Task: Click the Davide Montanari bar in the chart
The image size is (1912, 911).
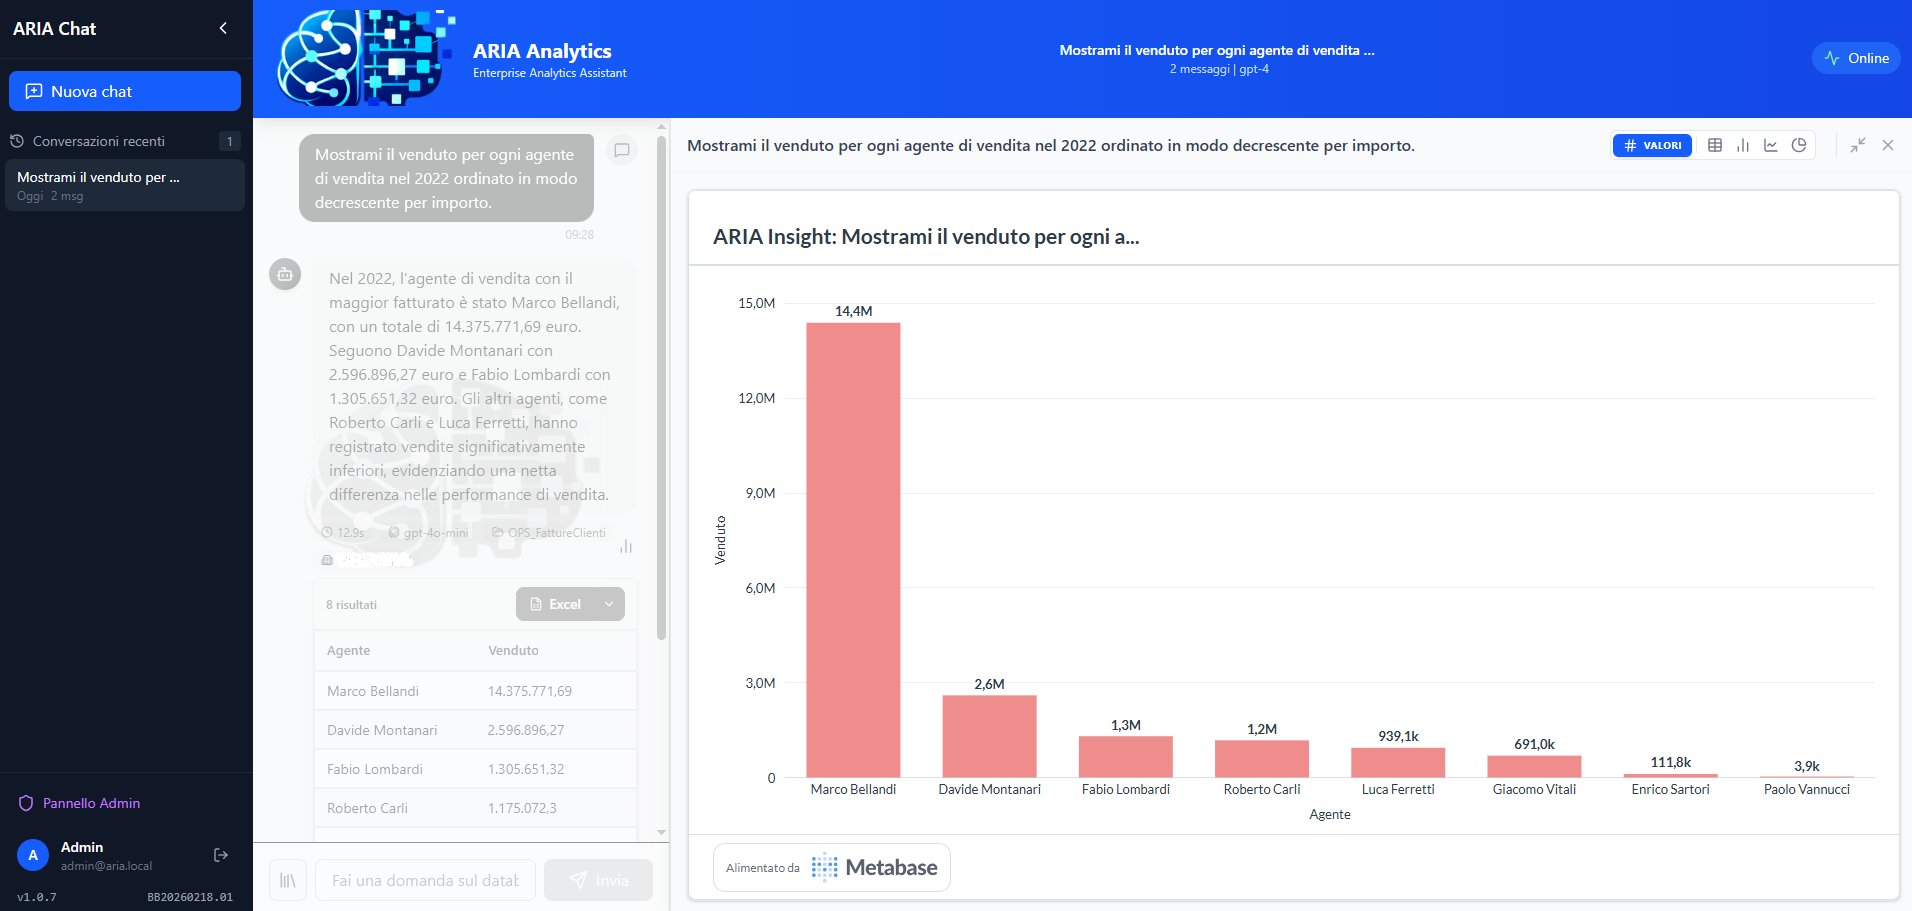Action: coord(989,736)
